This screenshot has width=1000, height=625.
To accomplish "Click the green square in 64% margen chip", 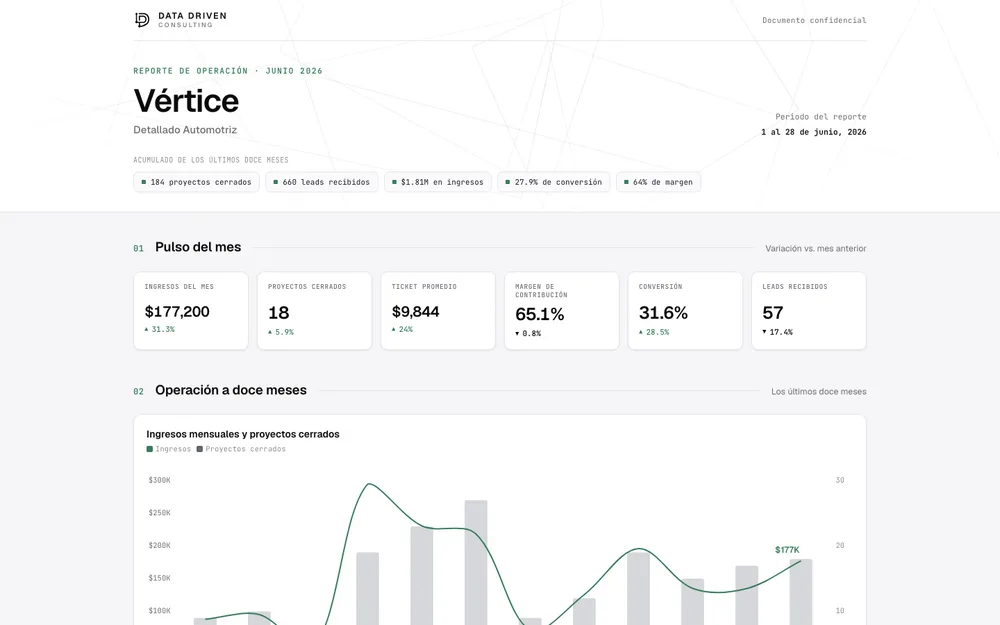I will 626,182.
